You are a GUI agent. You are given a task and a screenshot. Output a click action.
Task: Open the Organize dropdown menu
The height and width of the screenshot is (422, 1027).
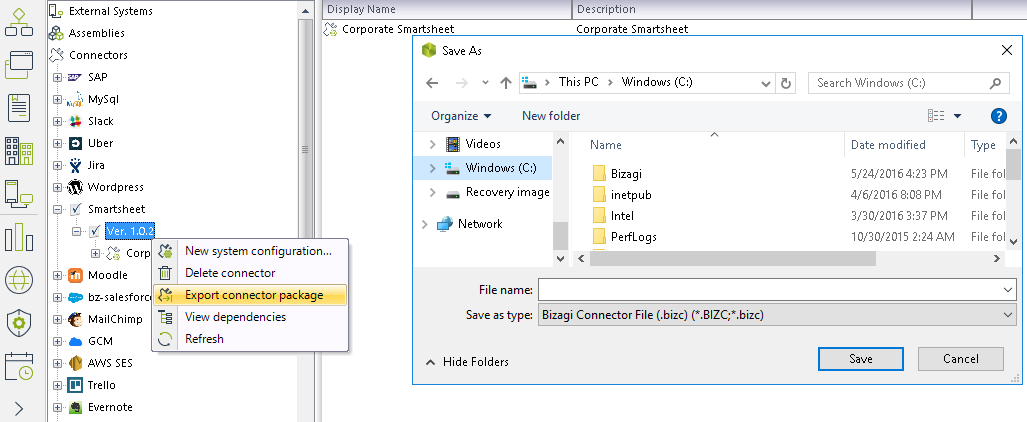[x=461, y=116]
